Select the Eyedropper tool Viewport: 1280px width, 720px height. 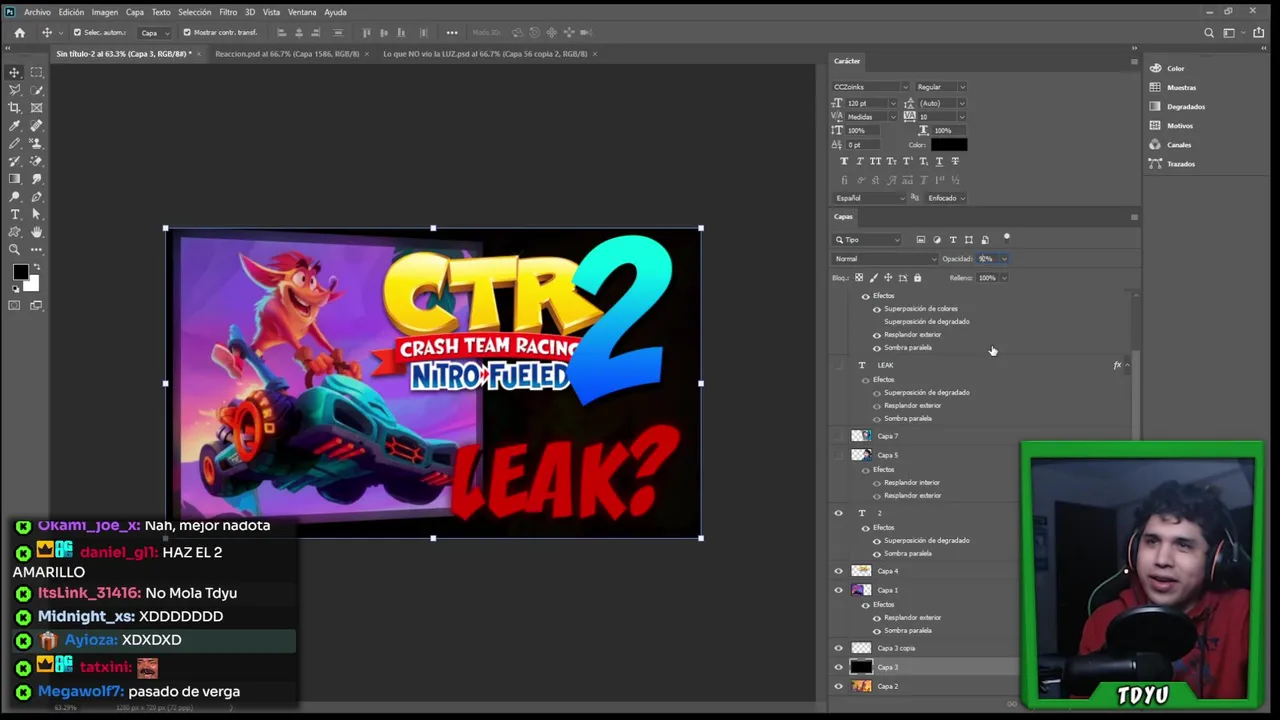tap(15, 126)
